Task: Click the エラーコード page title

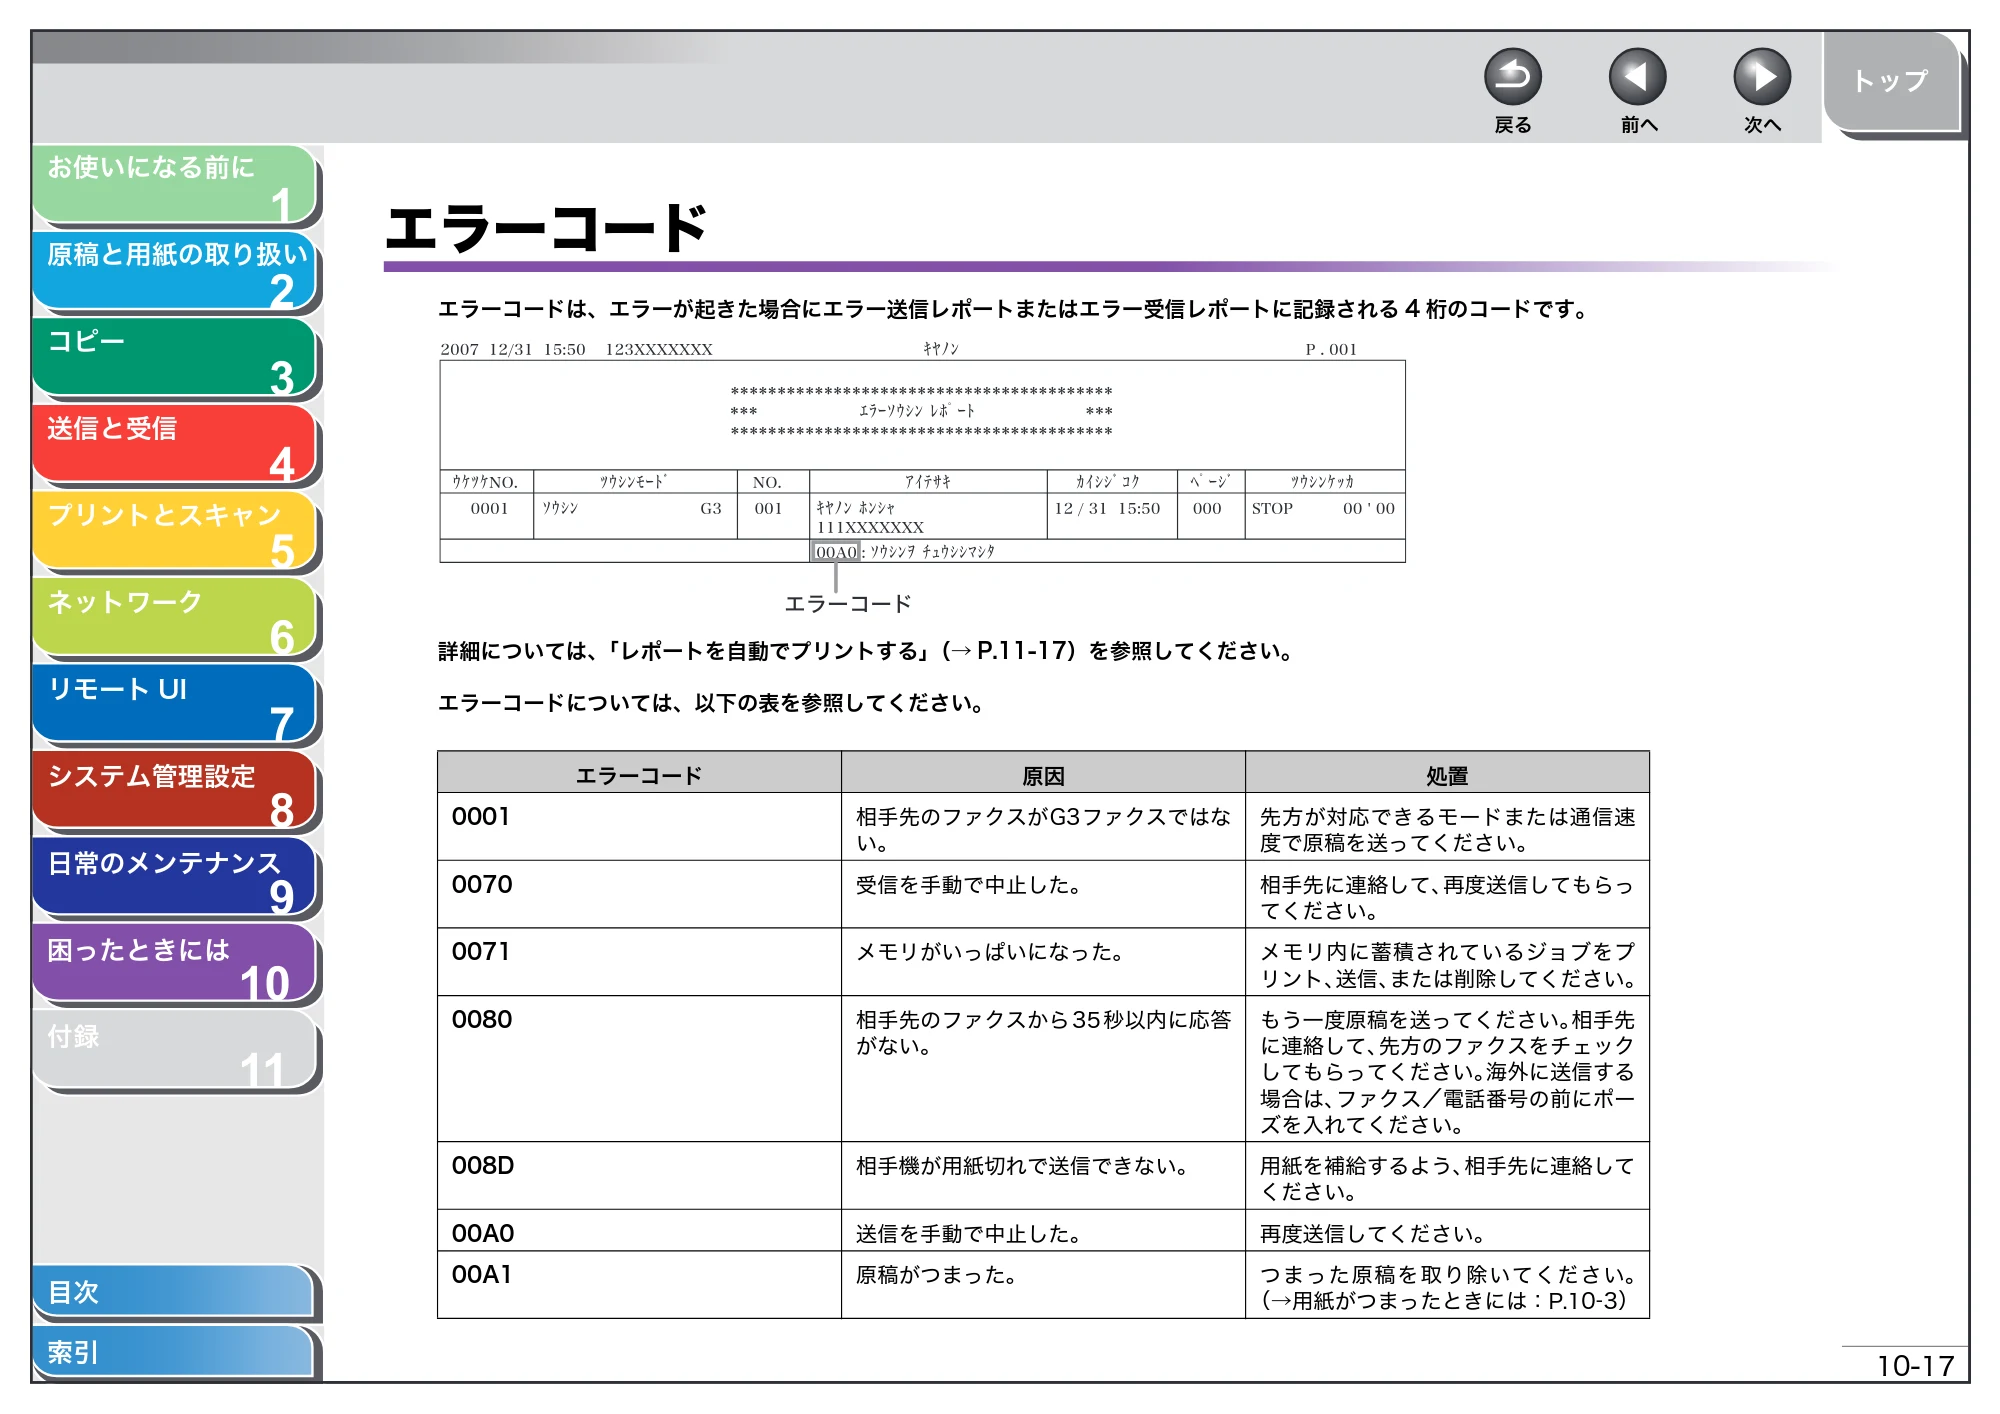Action: [547, 228]
